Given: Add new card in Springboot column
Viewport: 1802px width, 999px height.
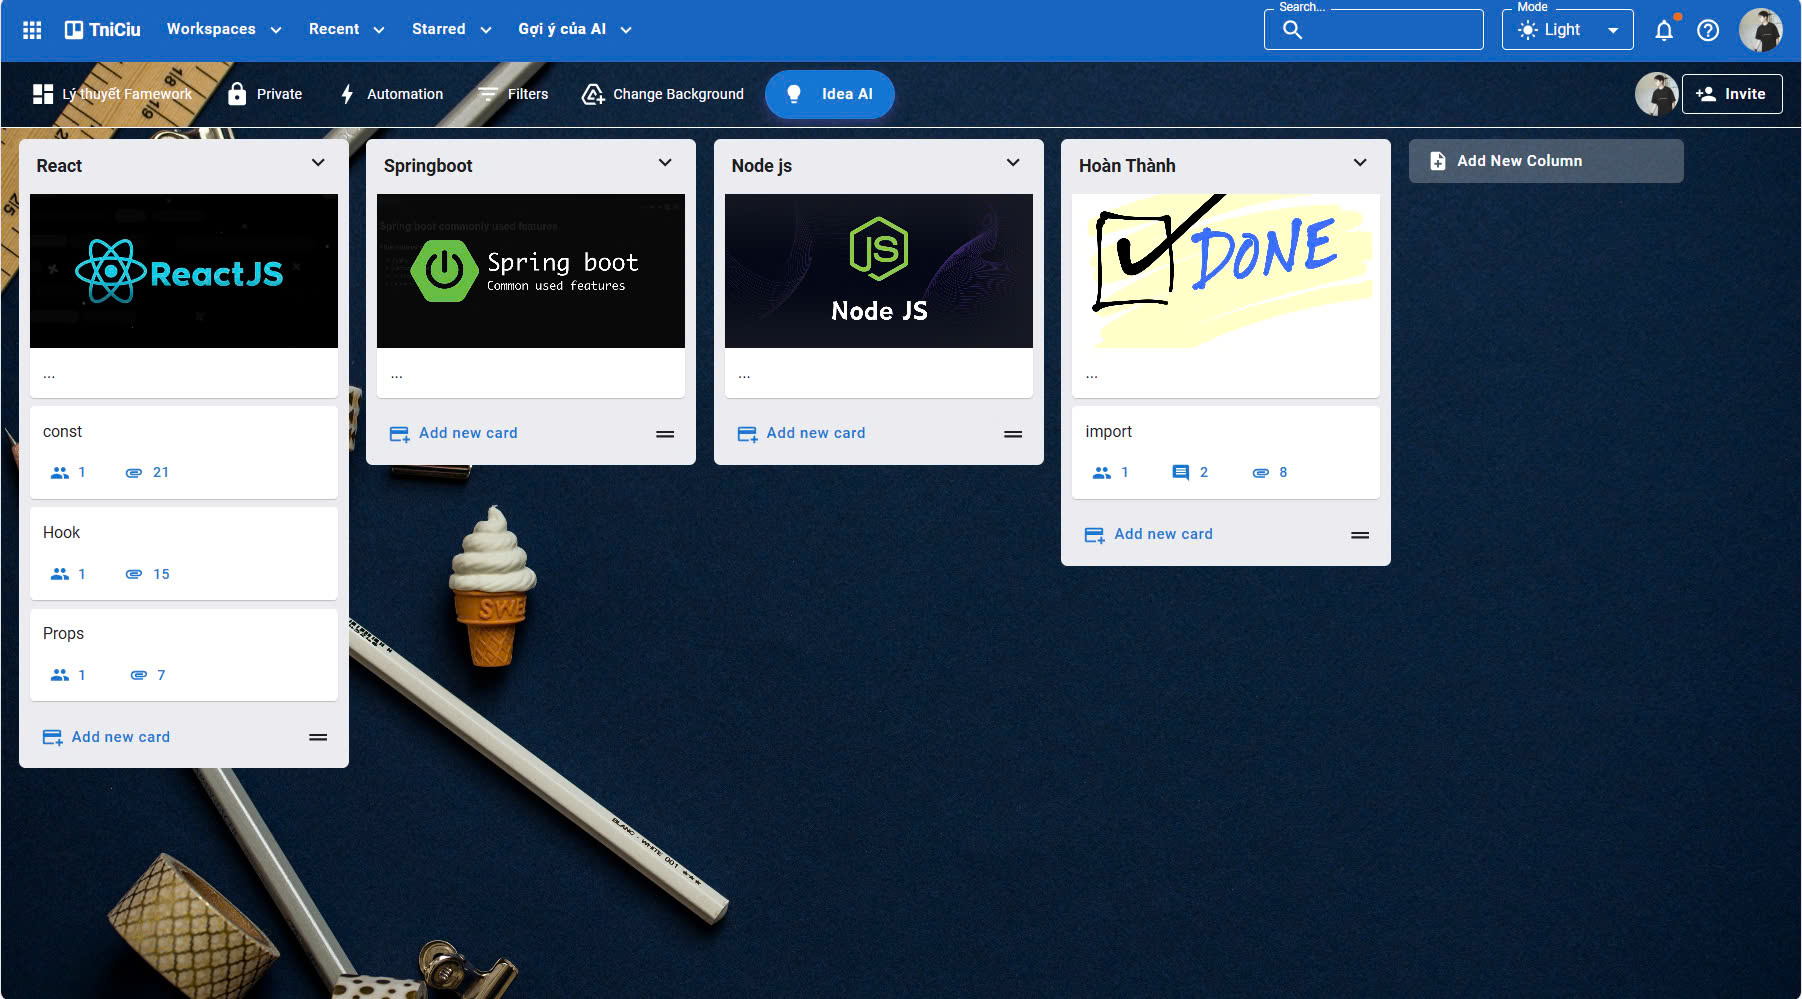Looking at the screenshot, I should (x=454, y=434).
